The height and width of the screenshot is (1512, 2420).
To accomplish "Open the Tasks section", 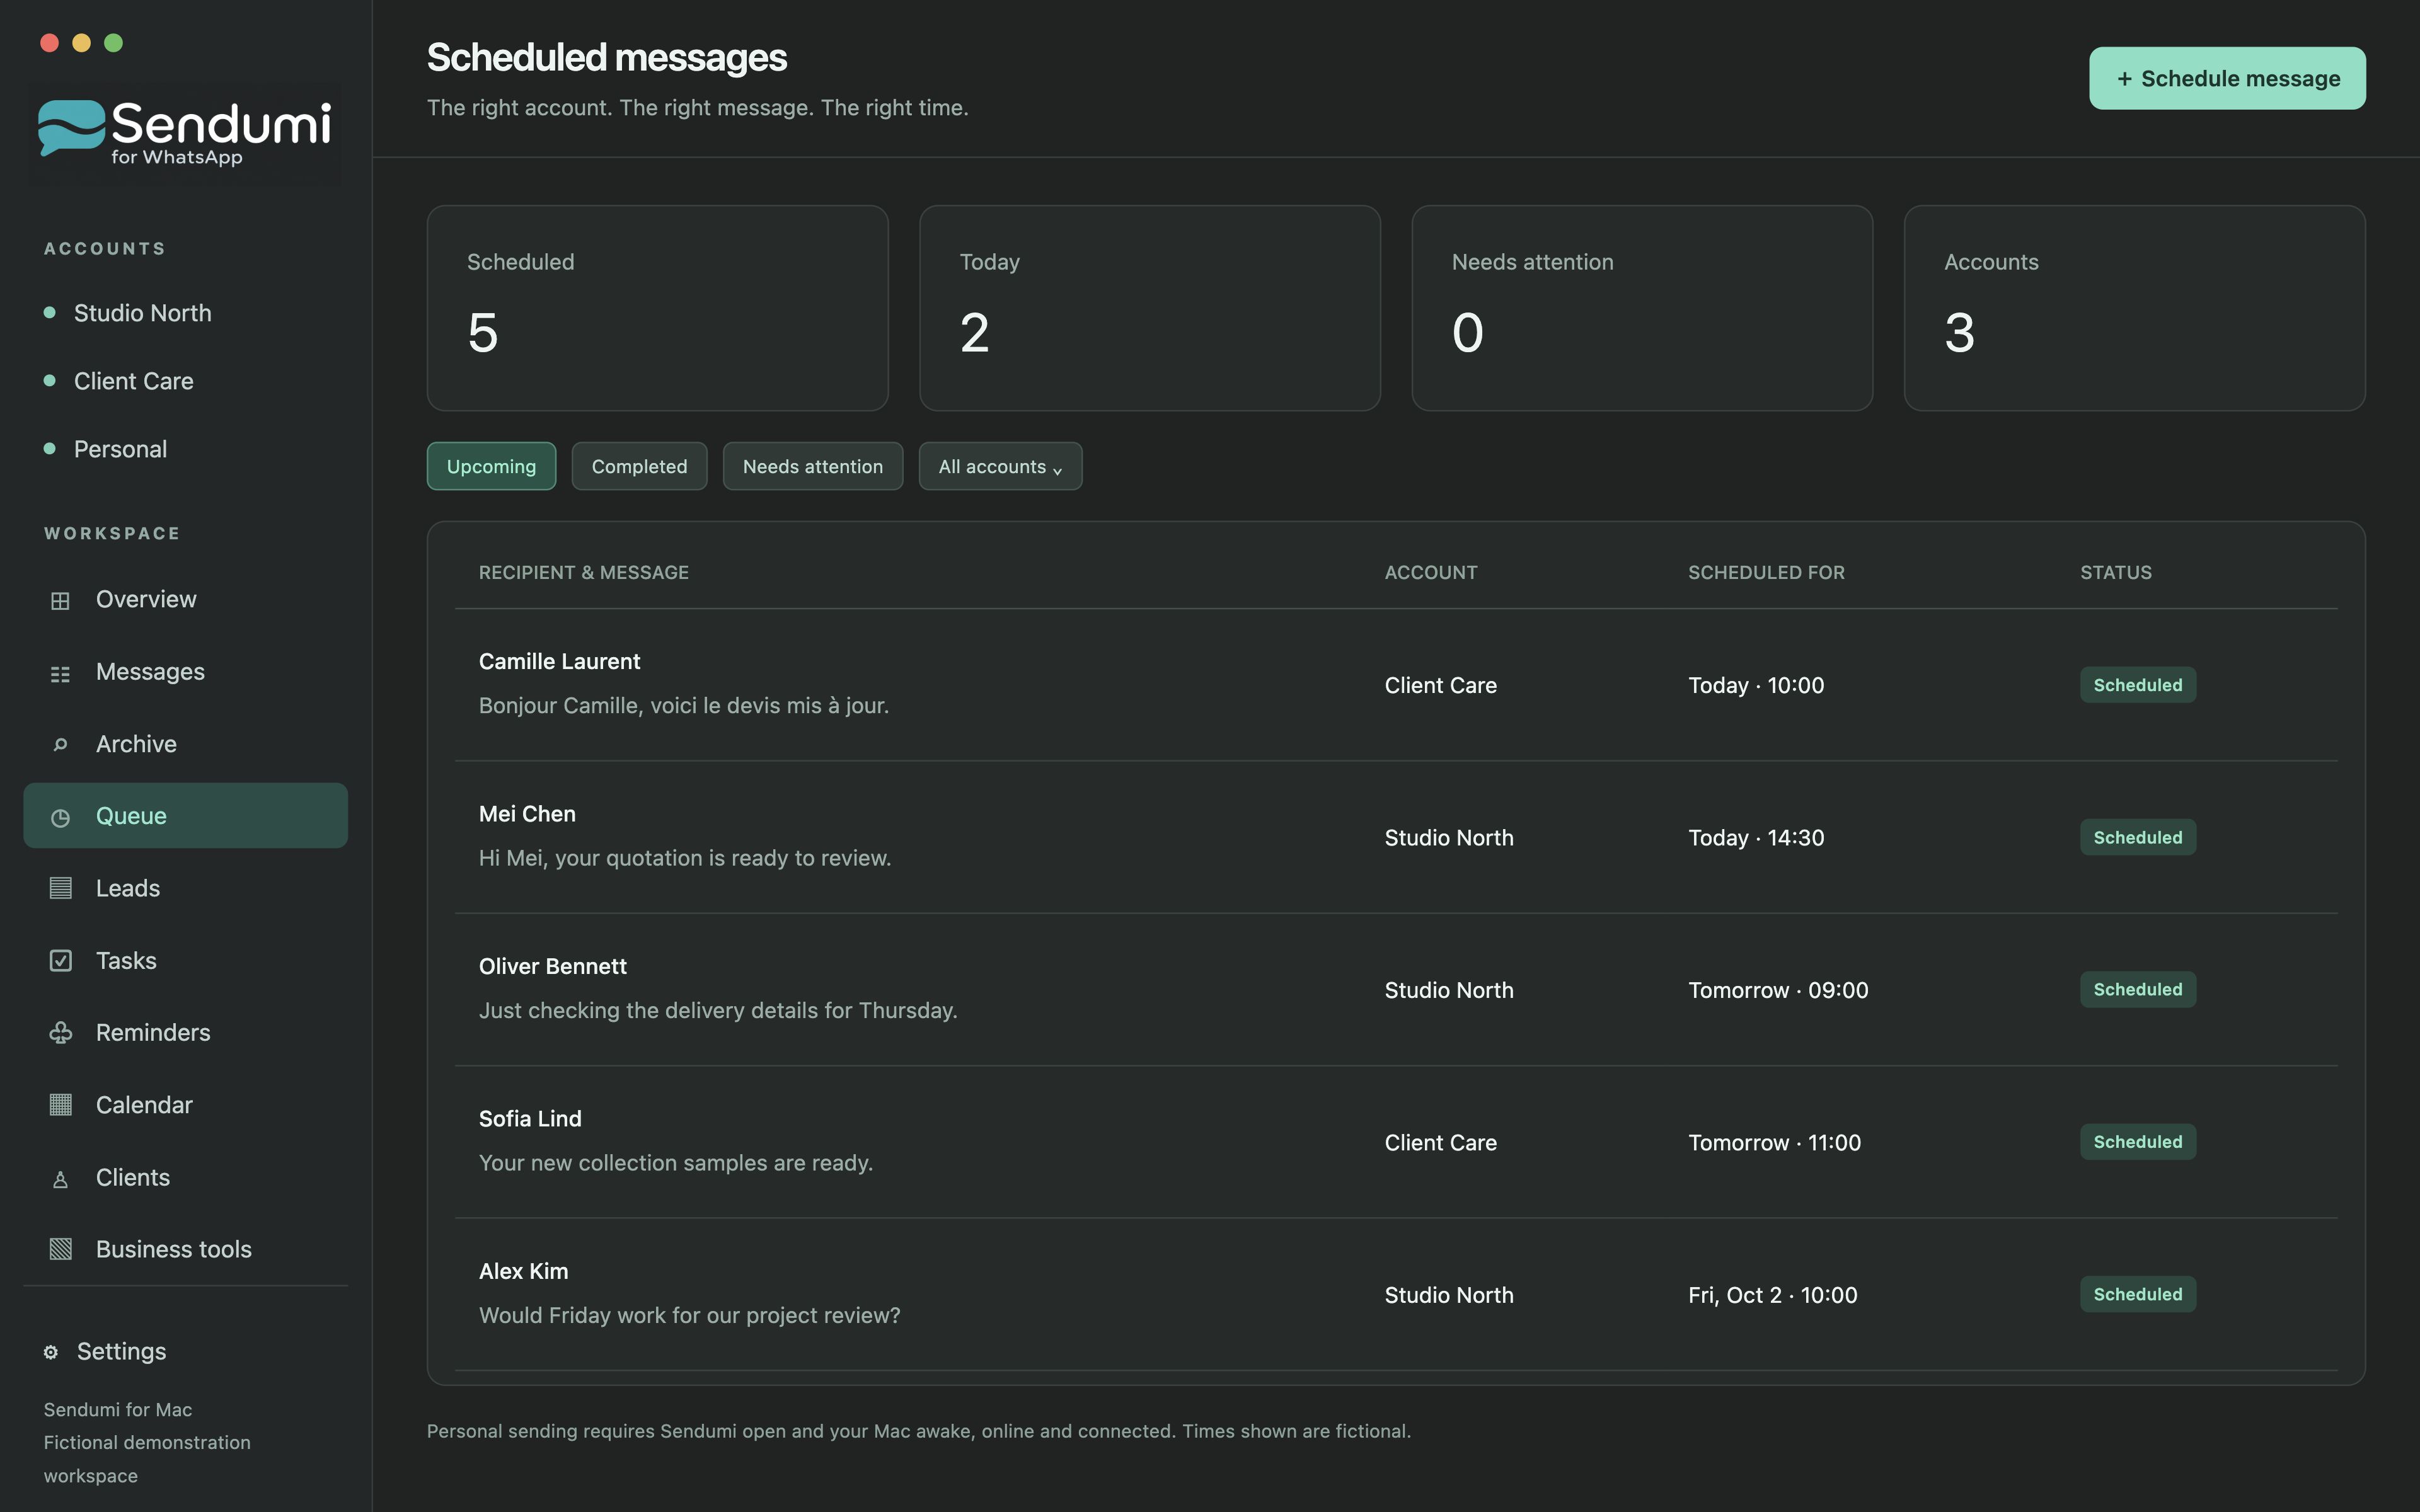I will 186,960.
